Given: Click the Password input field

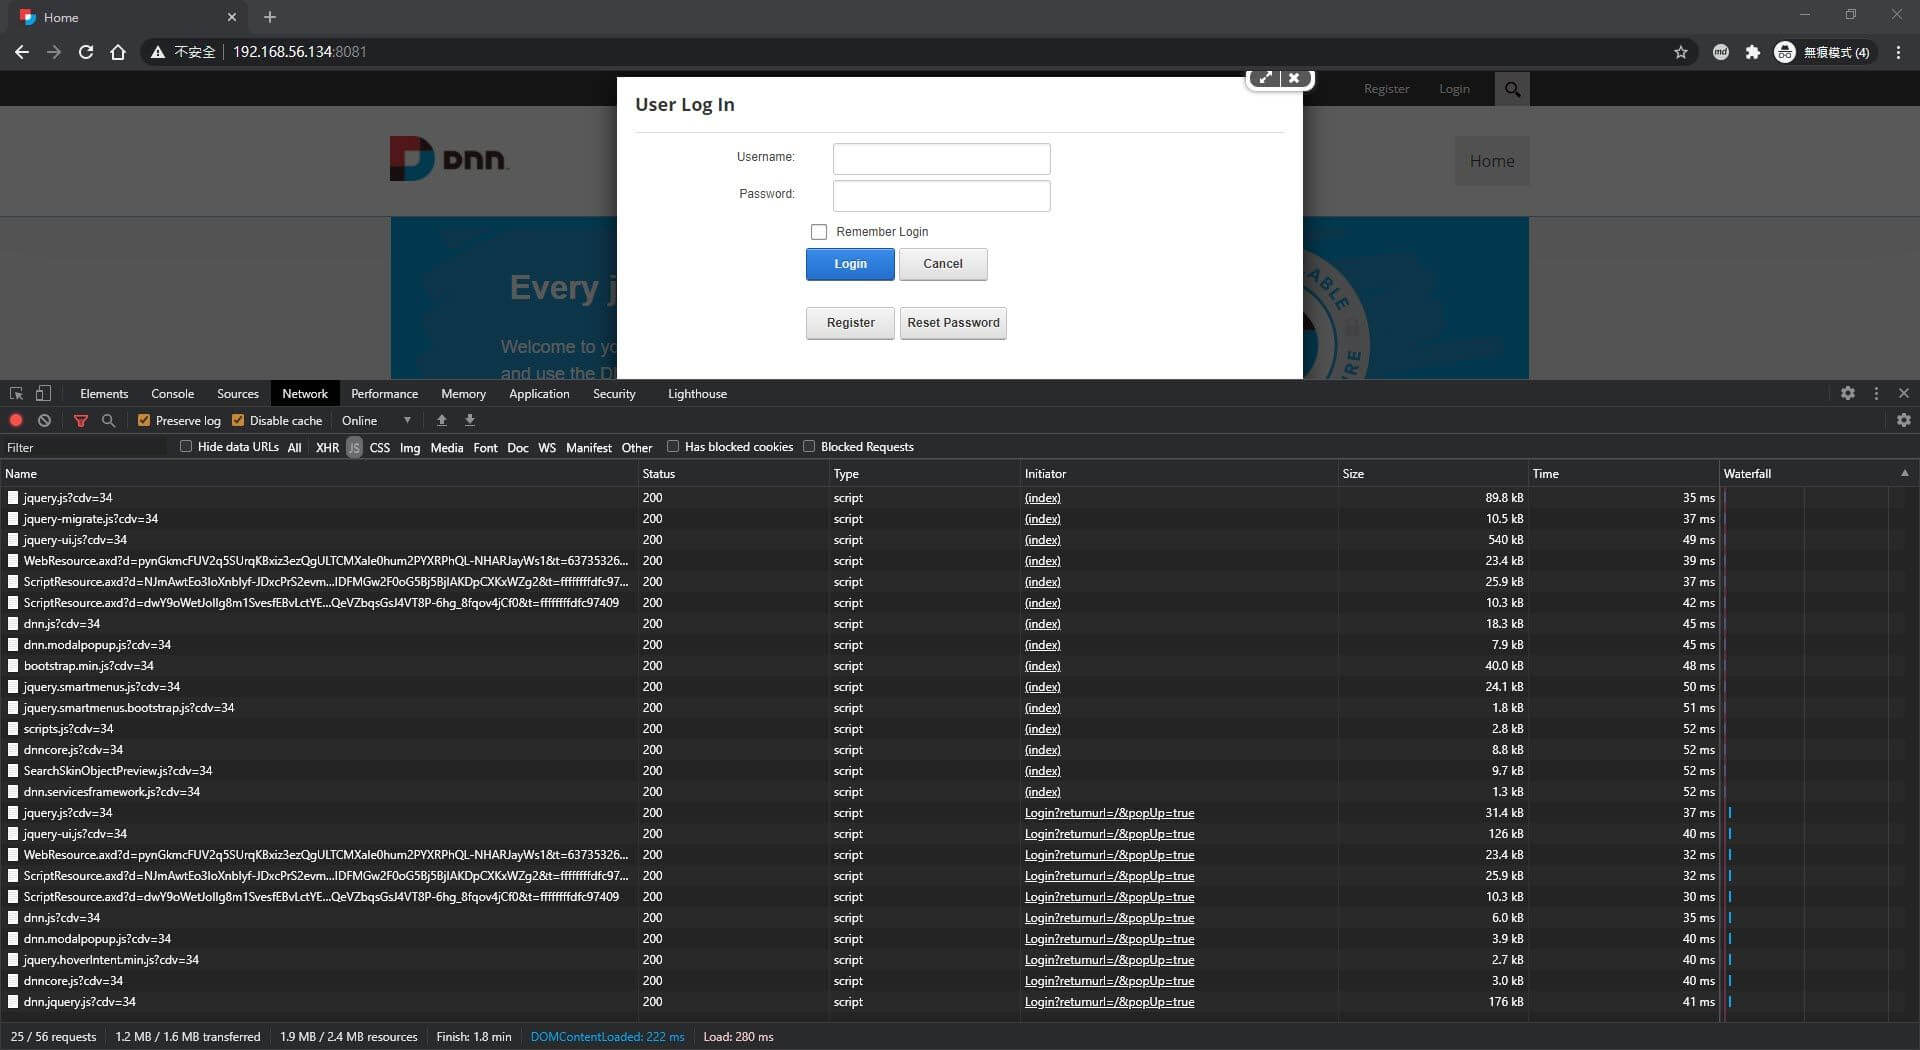Looking at the screenshot, I should (941, 196).
